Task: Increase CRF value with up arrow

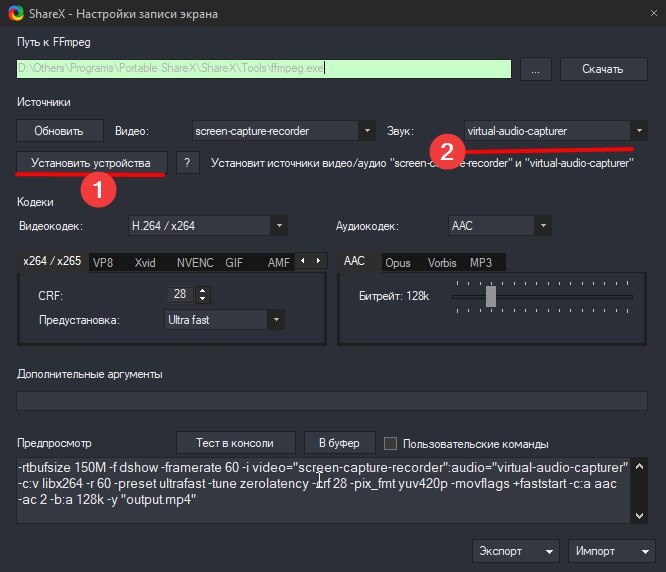Action: click(203, 290)
